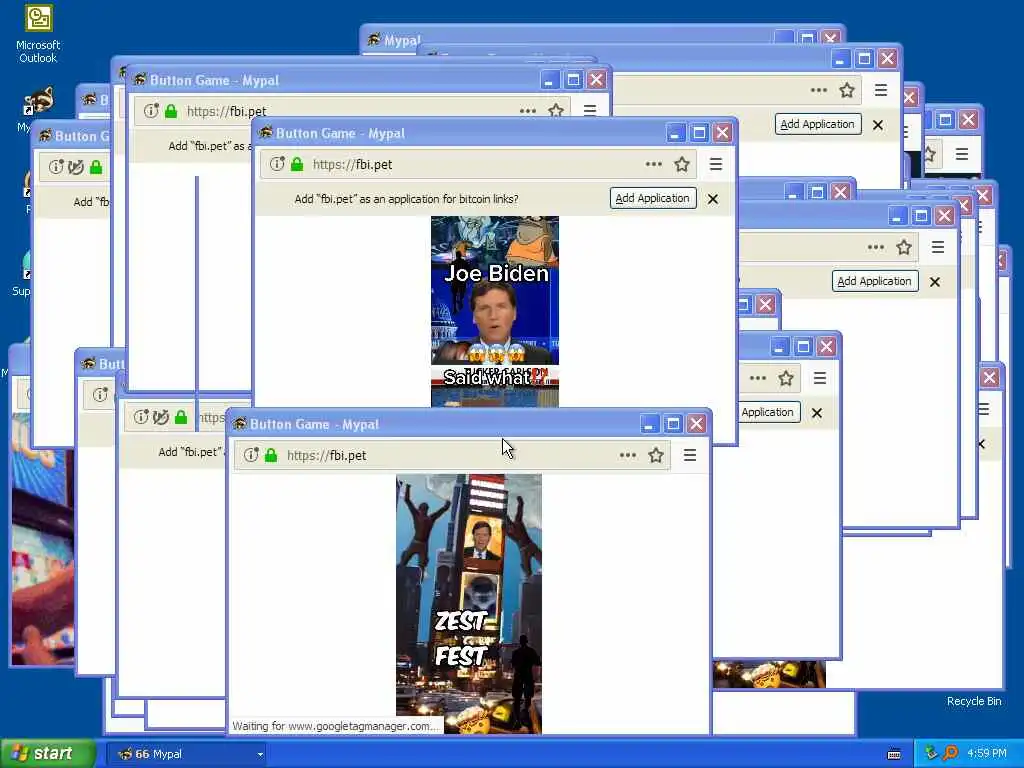The height and width of the screenshot is (768, 1024).
Task: Click the orange magnifier tray icon
Action: [950, 753]
